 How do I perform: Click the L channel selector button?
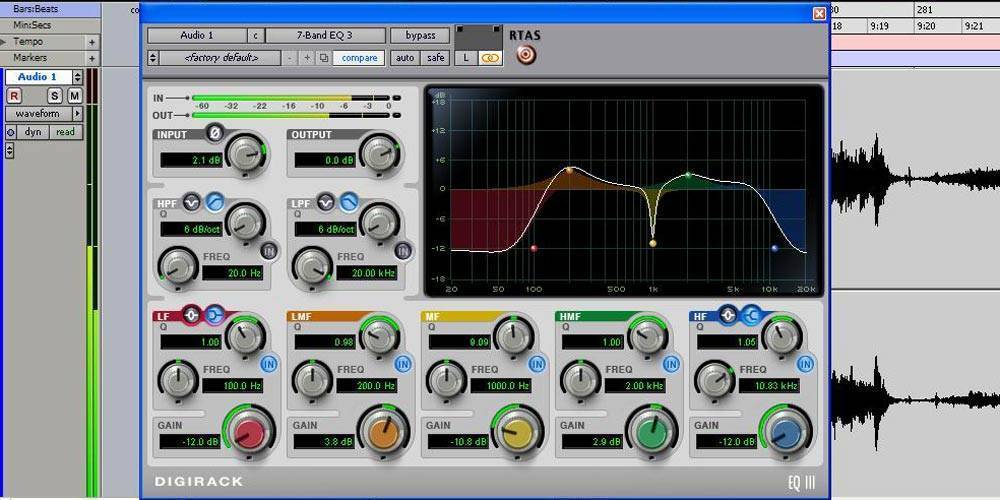tap(466, 57)
